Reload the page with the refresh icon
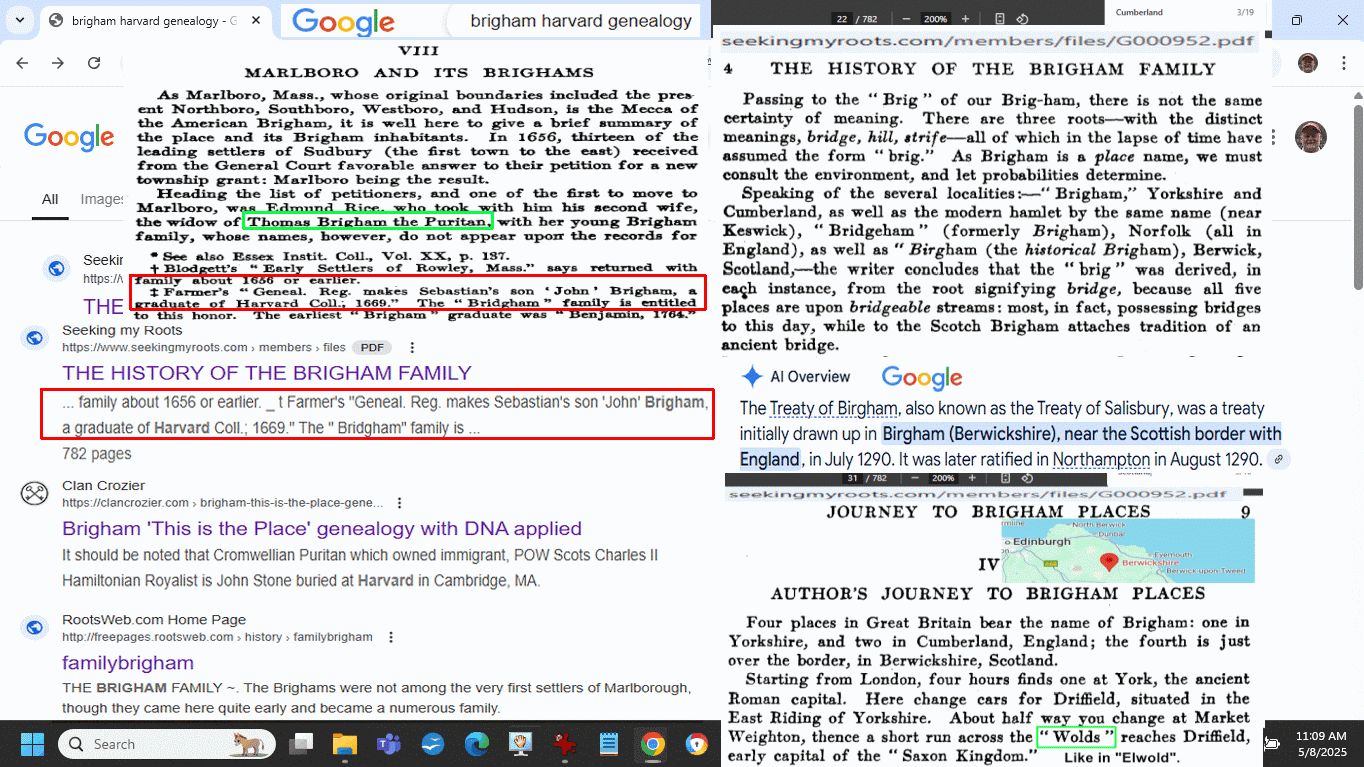This screenshot has height=767, width=1364. coord(94,63)
